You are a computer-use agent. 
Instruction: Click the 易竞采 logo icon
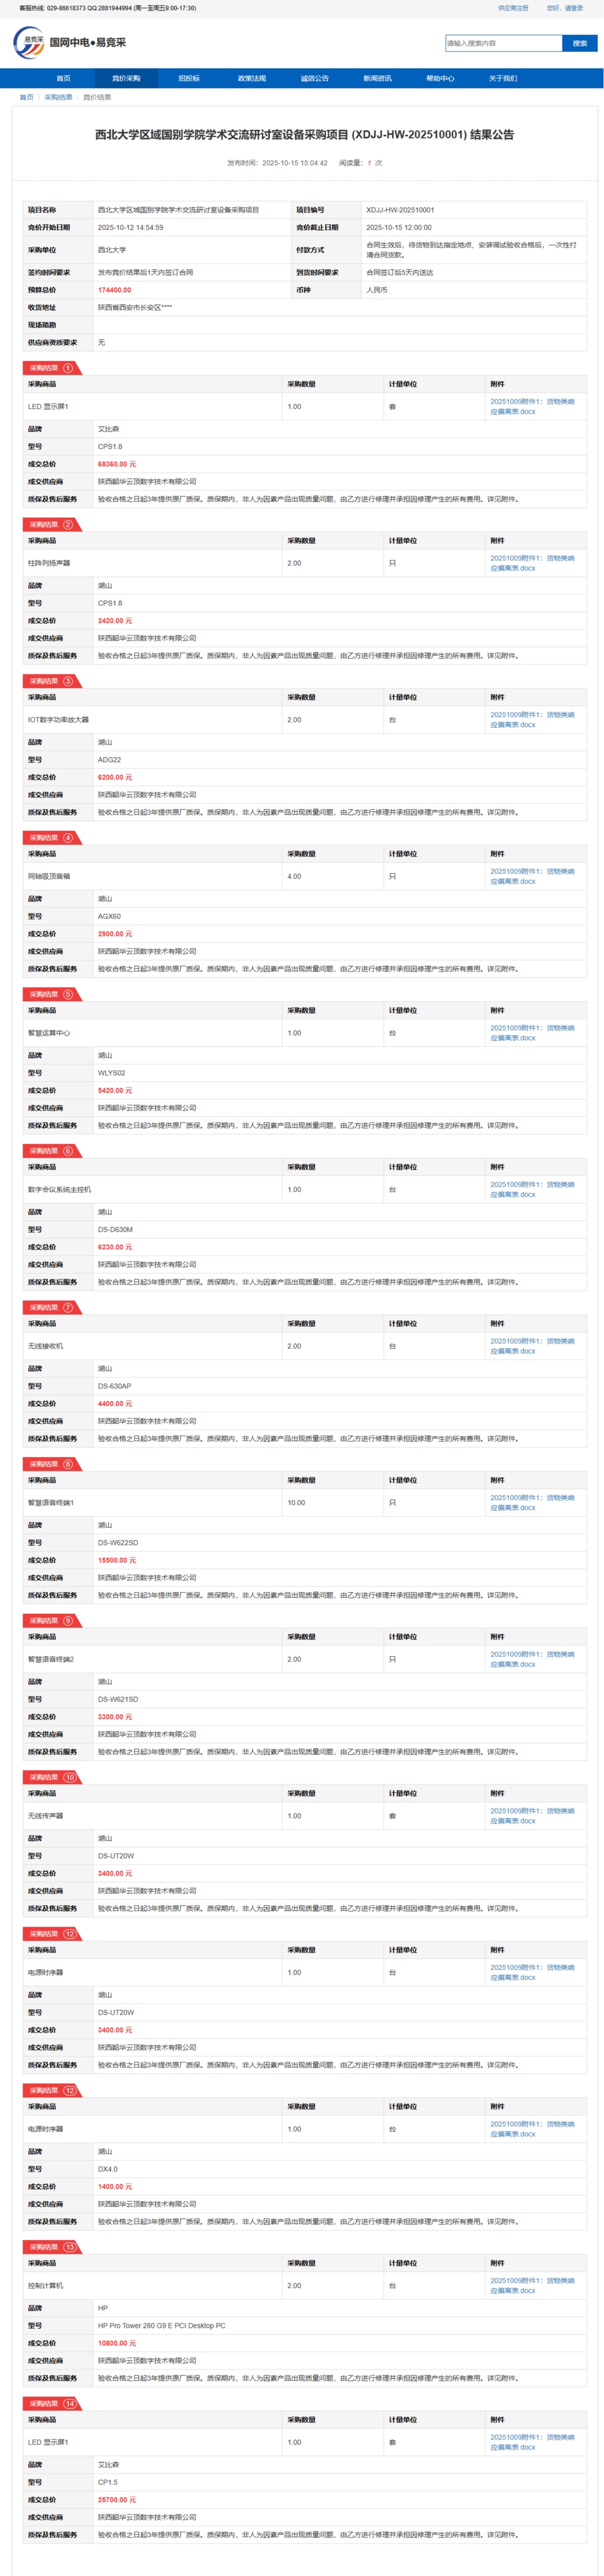(x=28, y=43)
